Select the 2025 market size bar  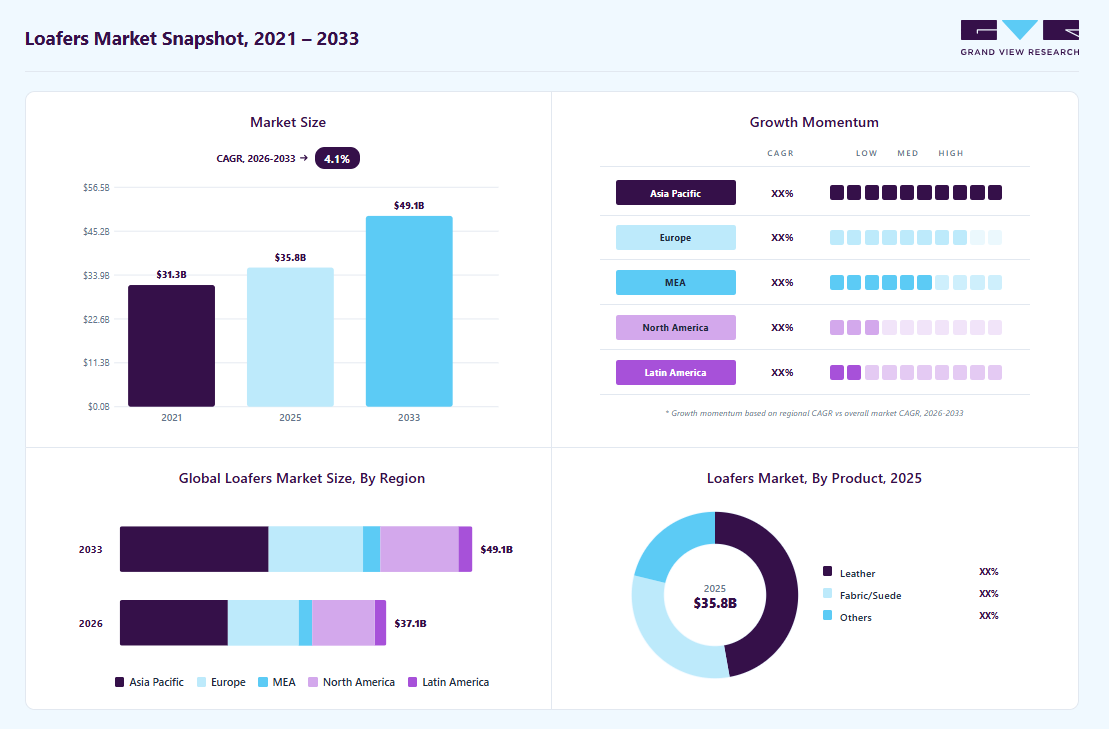(290, 337)
